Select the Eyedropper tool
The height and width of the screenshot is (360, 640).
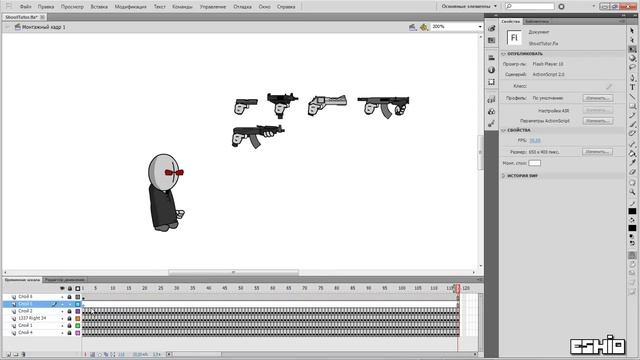pos(632,162)
